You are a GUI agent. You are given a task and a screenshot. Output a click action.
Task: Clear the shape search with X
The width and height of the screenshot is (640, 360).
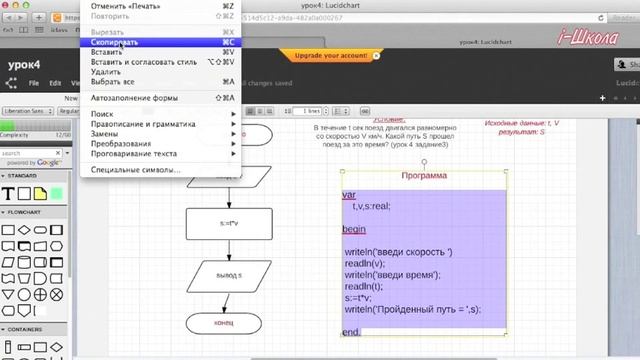[x=58, y=153]
